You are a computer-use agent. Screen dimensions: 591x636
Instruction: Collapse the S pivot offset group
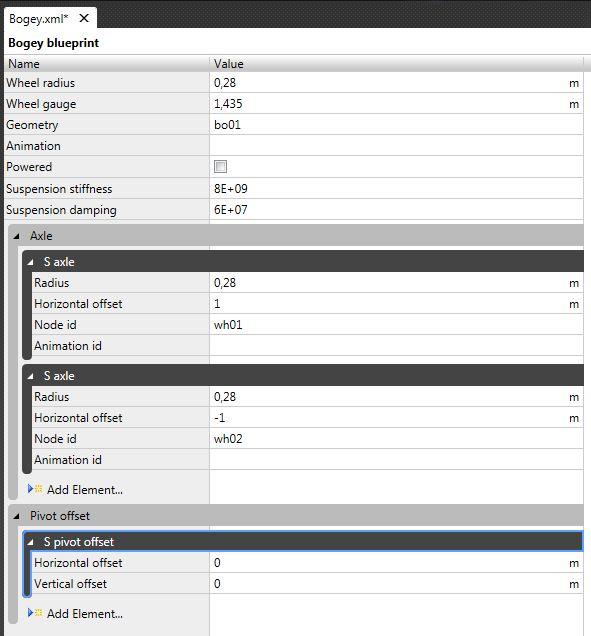30,542
